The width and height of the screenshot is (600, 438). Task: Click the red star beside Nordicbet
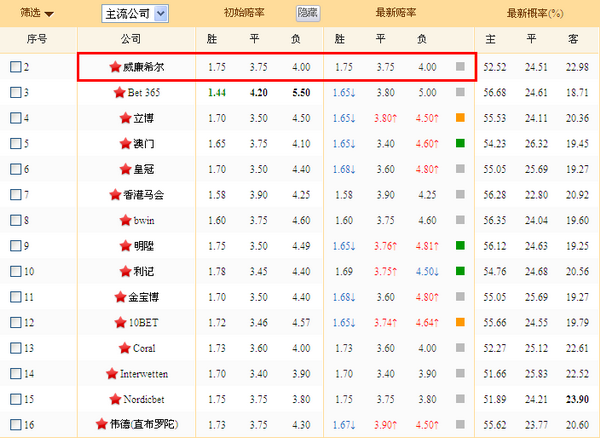(x=115, y=399)
